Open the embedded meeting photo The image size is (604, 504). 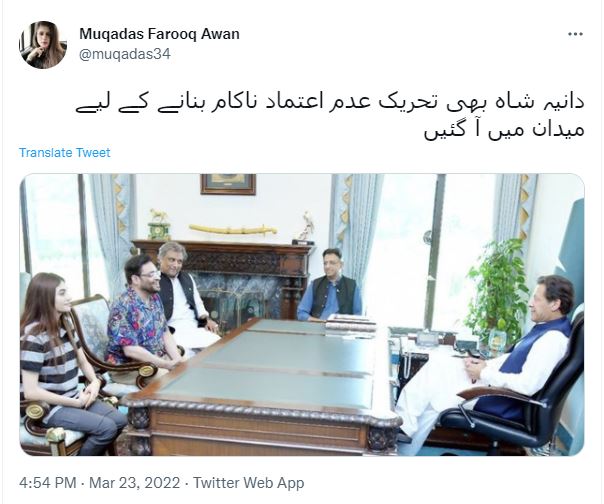302,314
